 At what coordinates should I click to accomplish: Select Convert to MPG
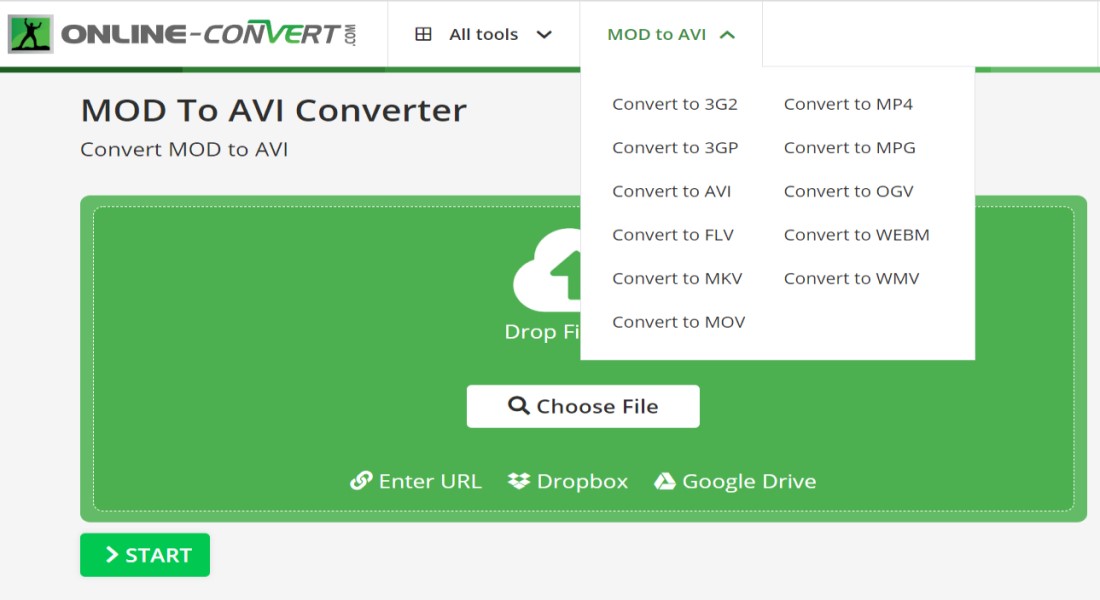849,148
